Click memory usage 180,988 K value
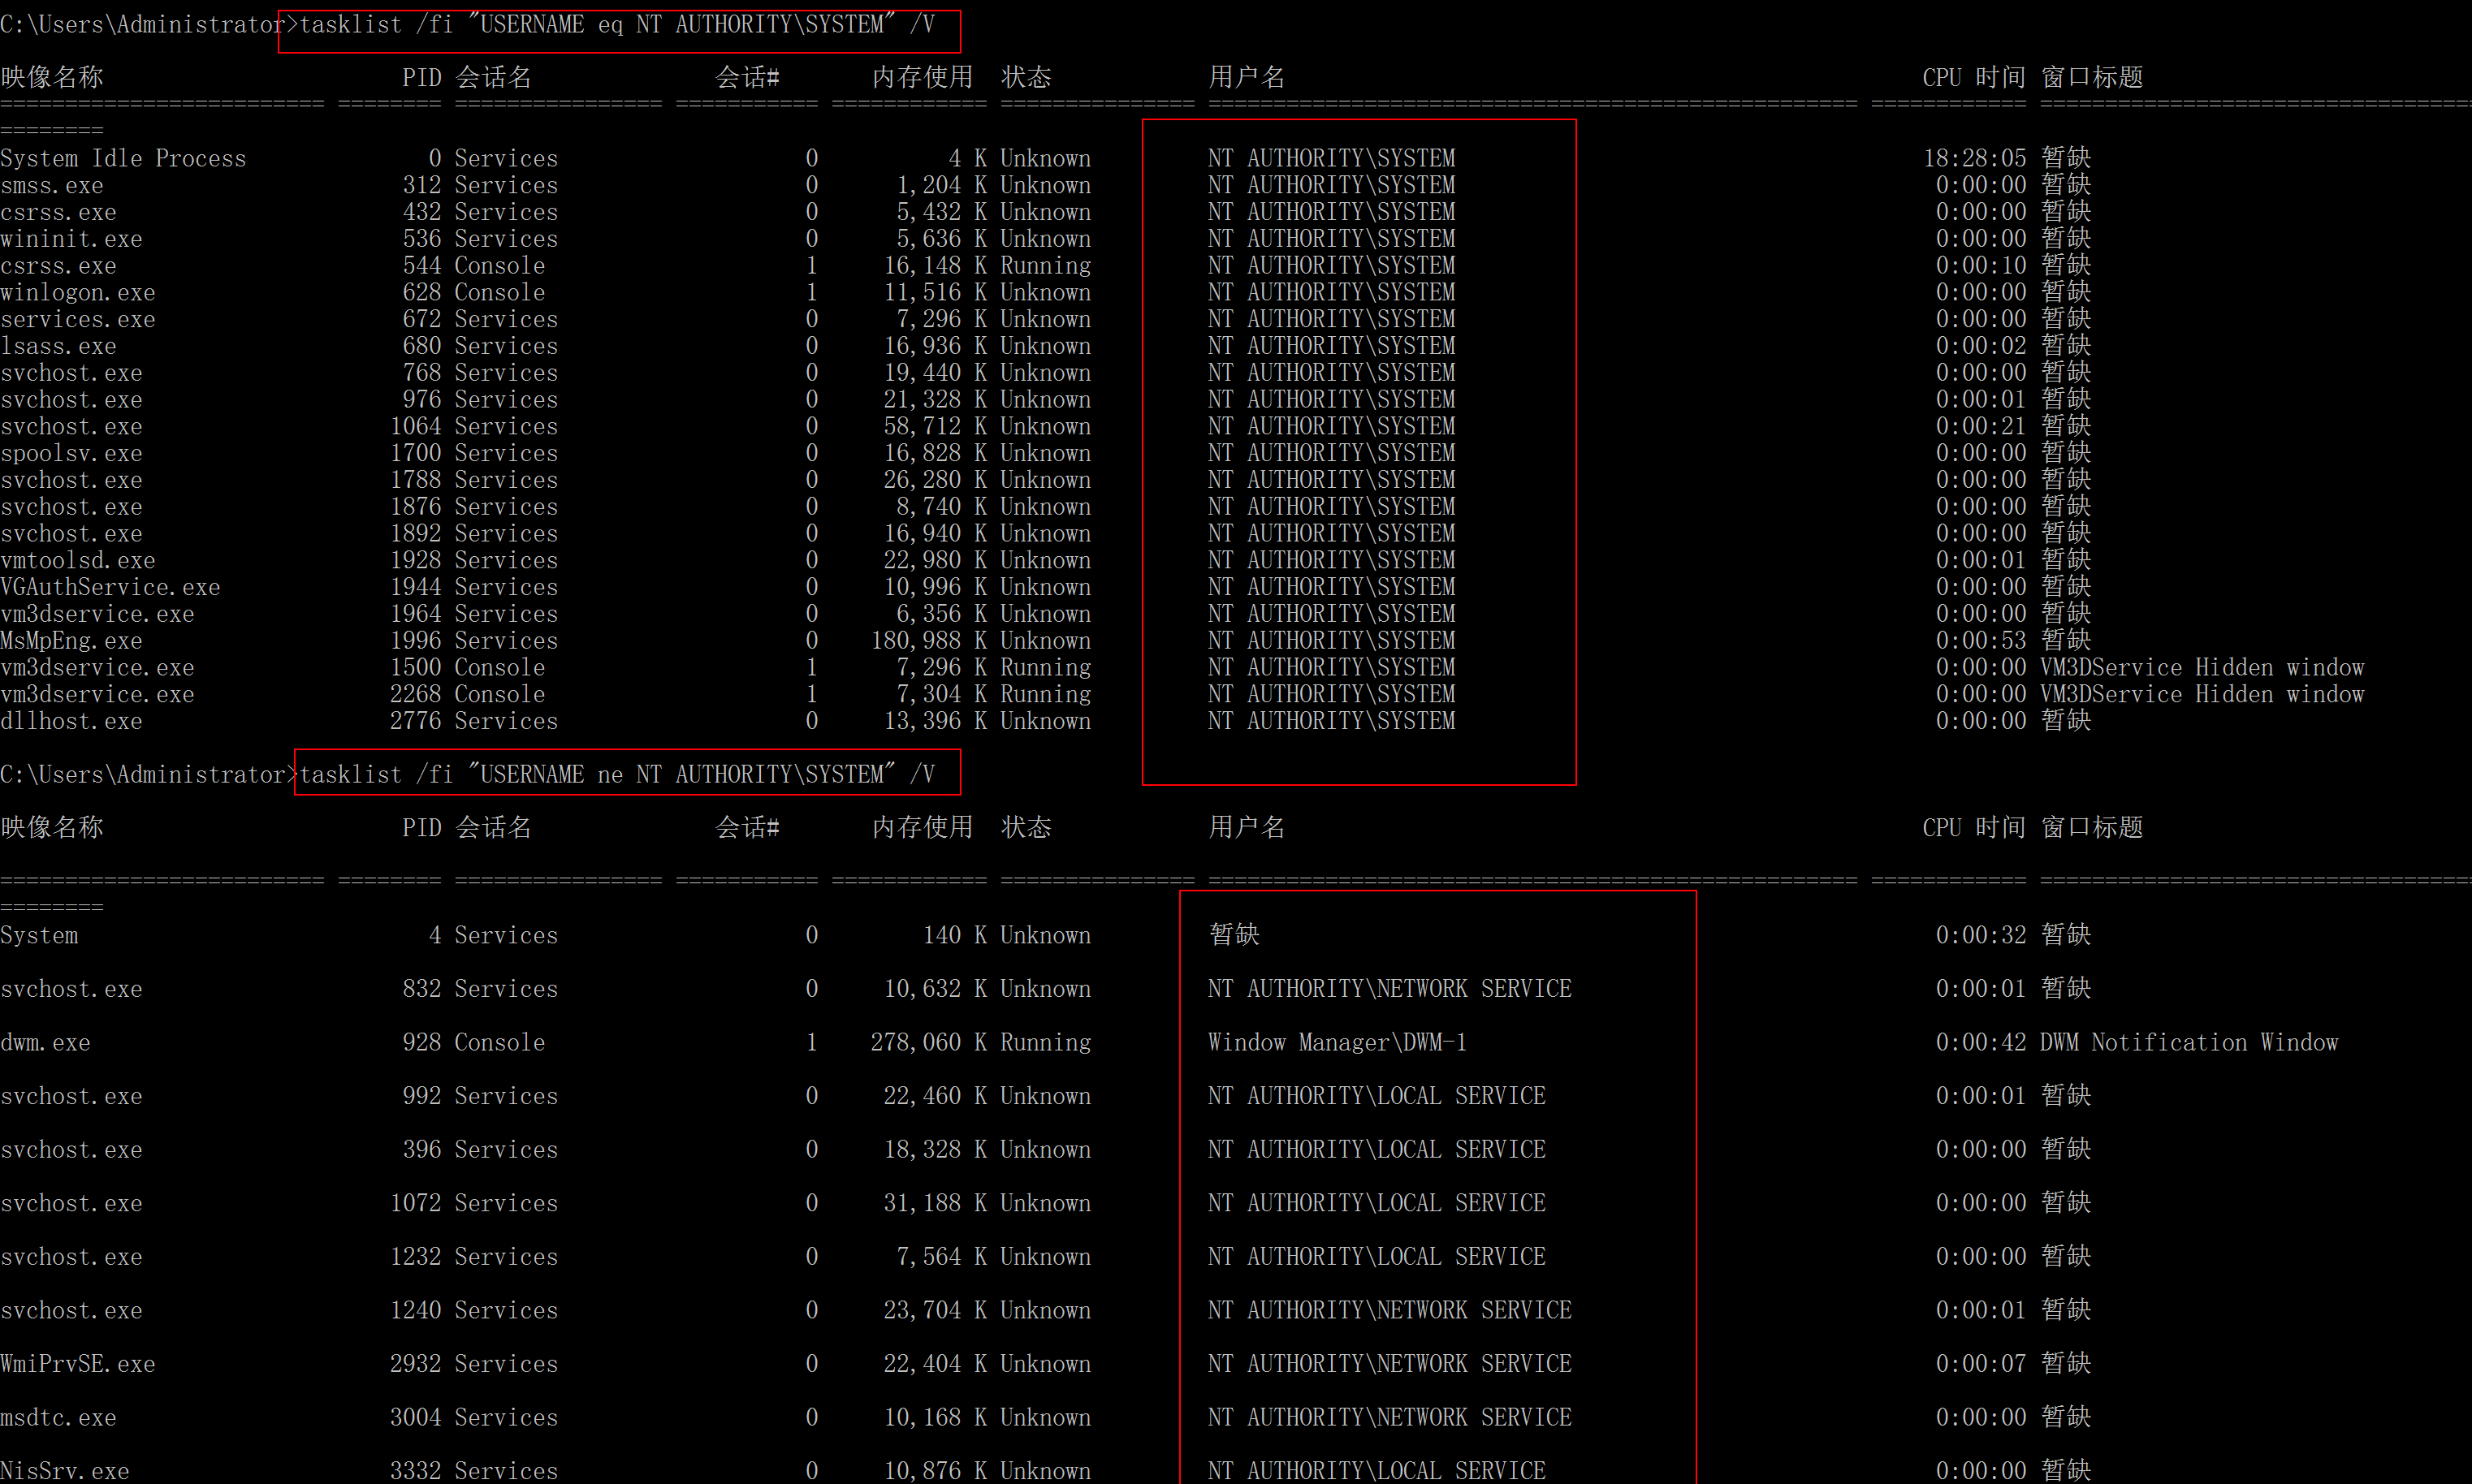 (x=928, y=641)
